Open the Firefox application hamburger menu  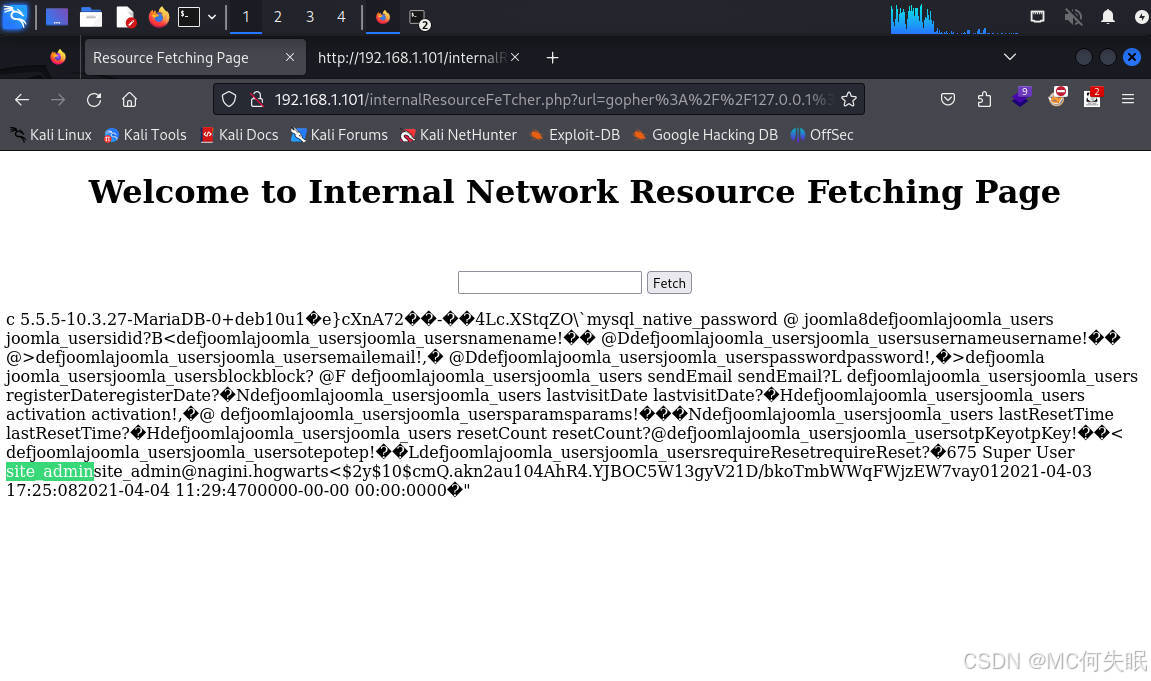coord(1128,99)
